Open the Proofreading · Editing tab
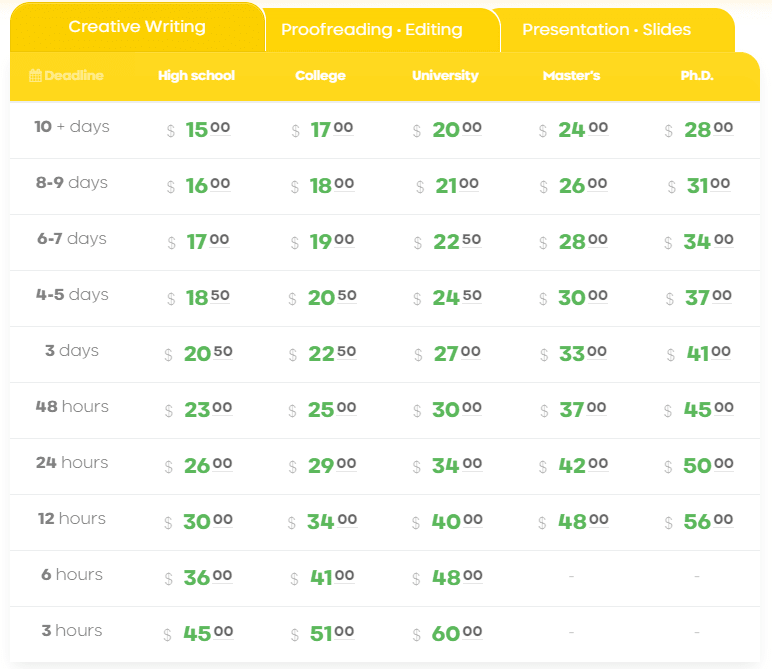Viewport: 772px width, 669px height. 372,30
